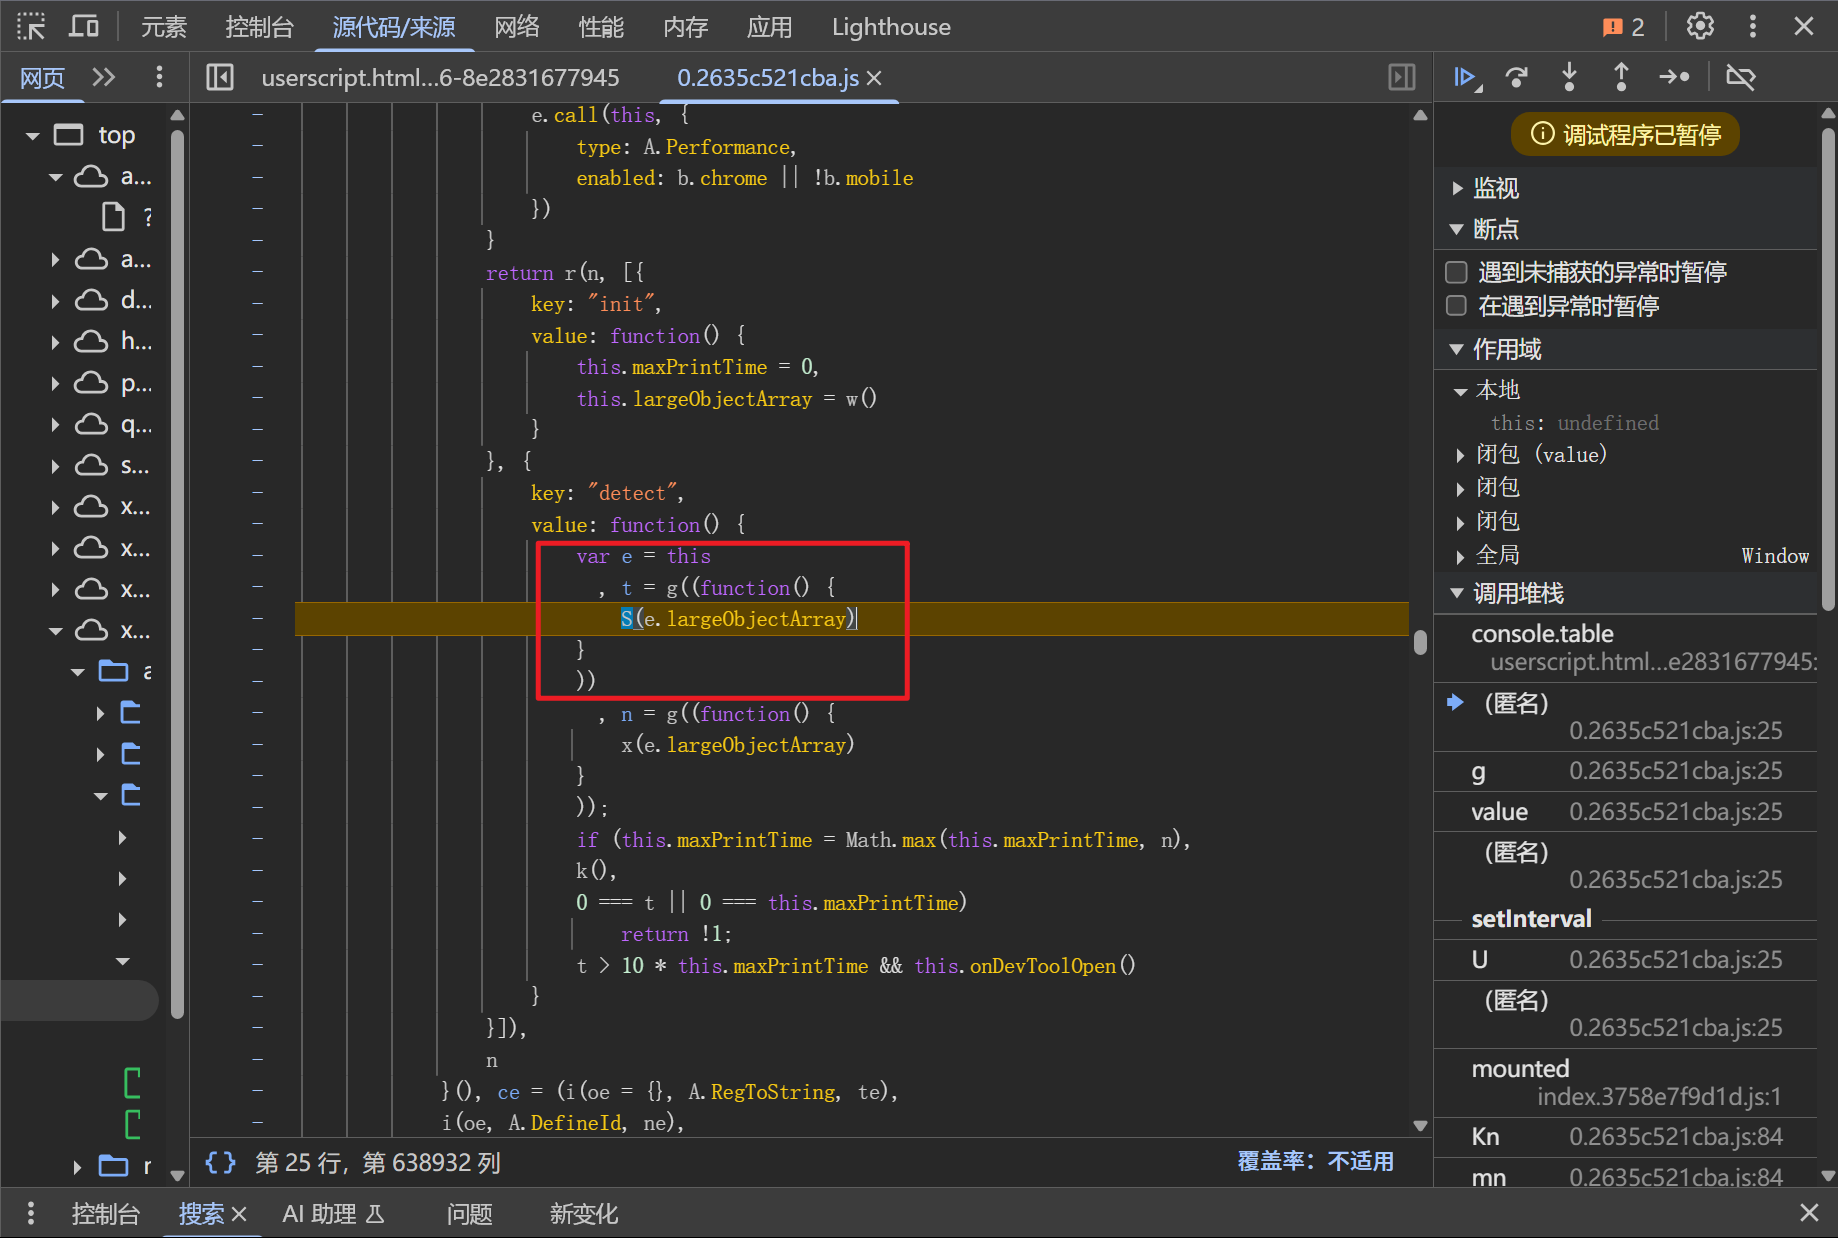
Task: Enable pause on uncaught exceptions
Action: point(1457,272)
